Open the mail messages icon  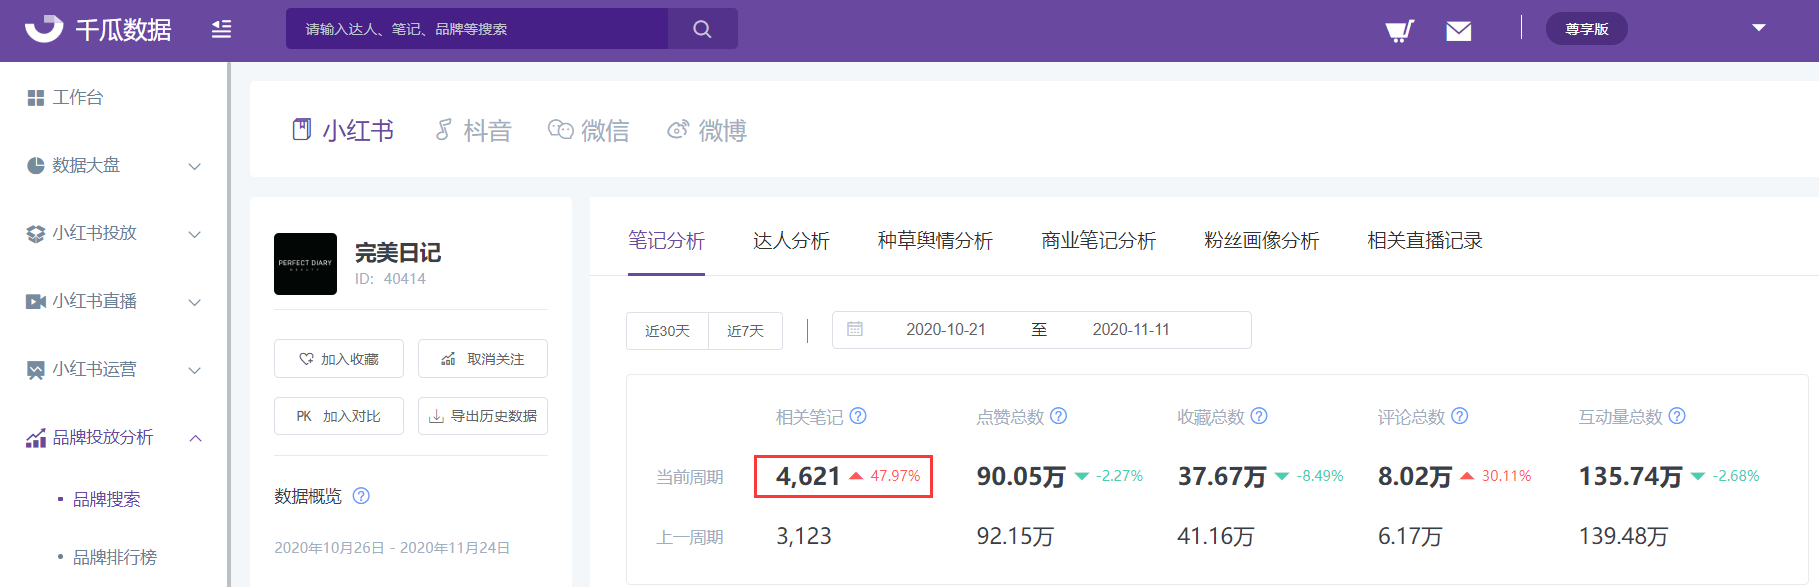click(x=1459, y=31)
